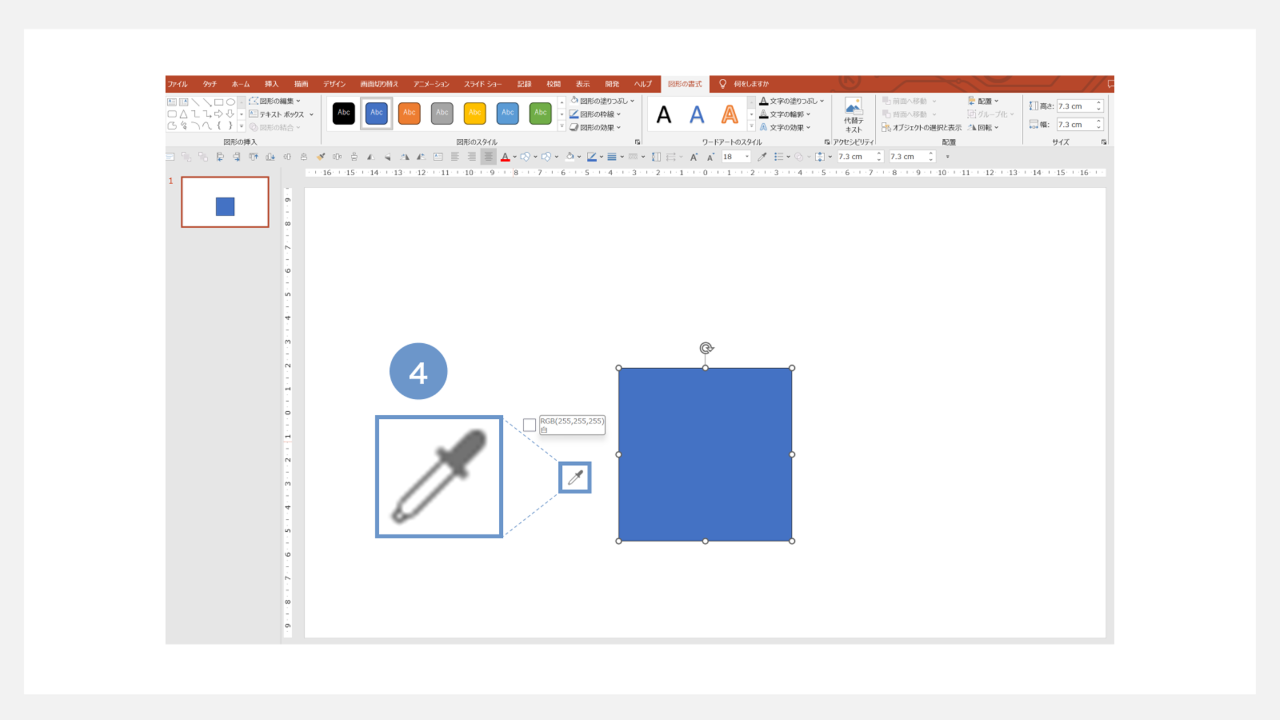Image resolution: width=1280 pixels, height=720 pixels.
Task: Open the 配置 align dropdown
Action: (984, 101)
